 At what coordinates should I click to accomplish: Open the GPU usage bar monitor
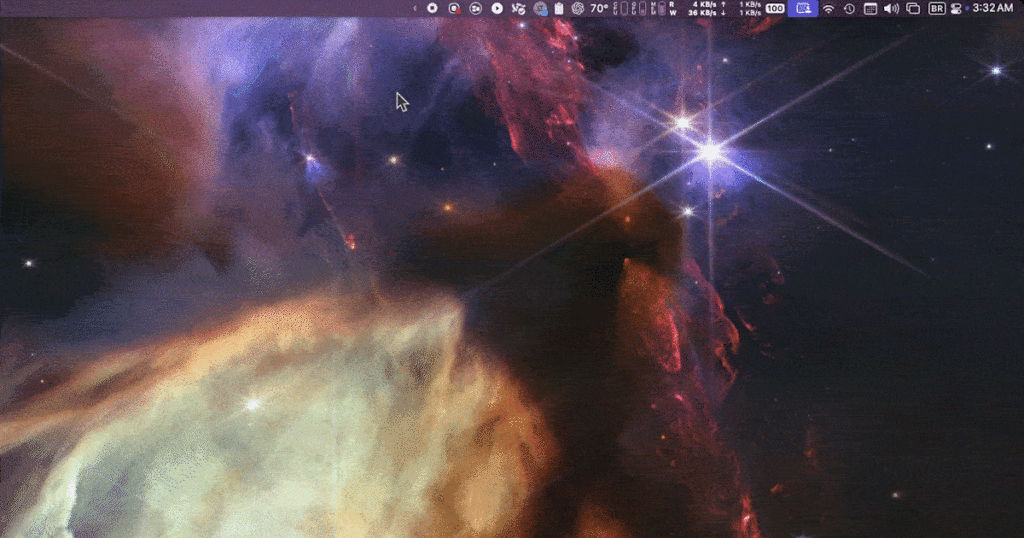pyautogui.click(x=640, y=8)
